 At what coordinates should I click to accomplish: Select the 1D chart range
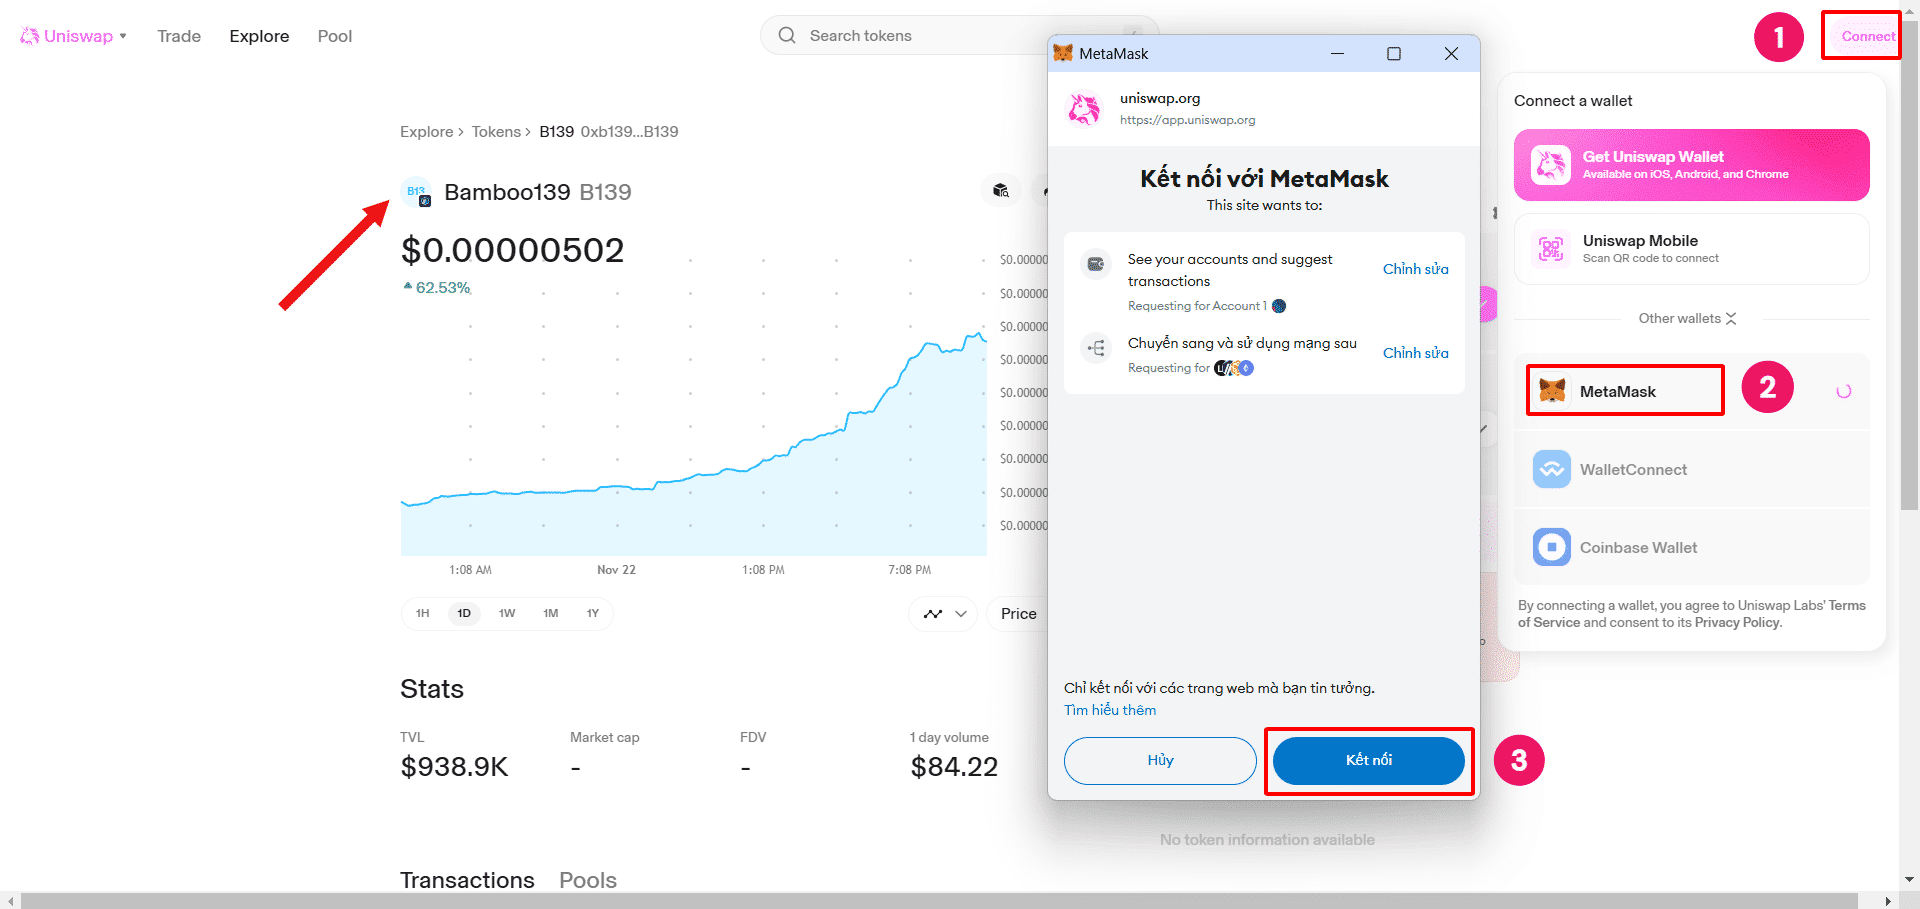[x=464, y=613]
